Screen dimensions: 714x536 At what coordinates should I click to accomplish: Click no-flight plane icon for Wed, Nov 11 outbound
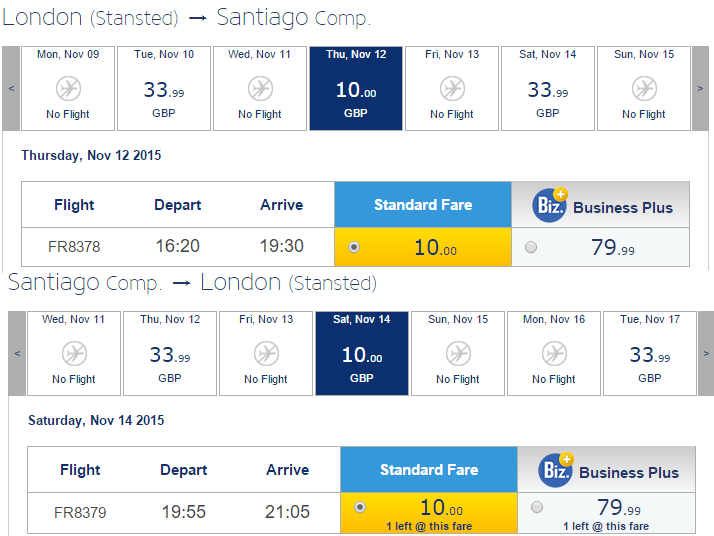point(260,89)
